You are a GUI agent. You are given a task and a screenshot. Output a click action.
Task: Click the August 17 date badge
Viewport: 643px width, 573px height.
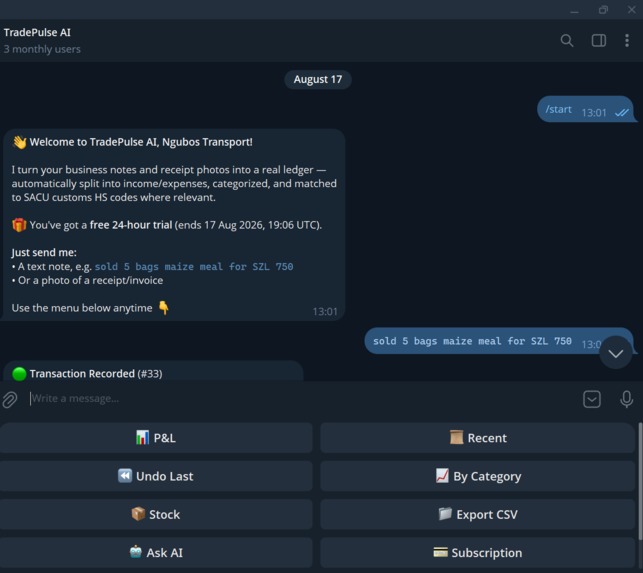(x=318, y=79)
